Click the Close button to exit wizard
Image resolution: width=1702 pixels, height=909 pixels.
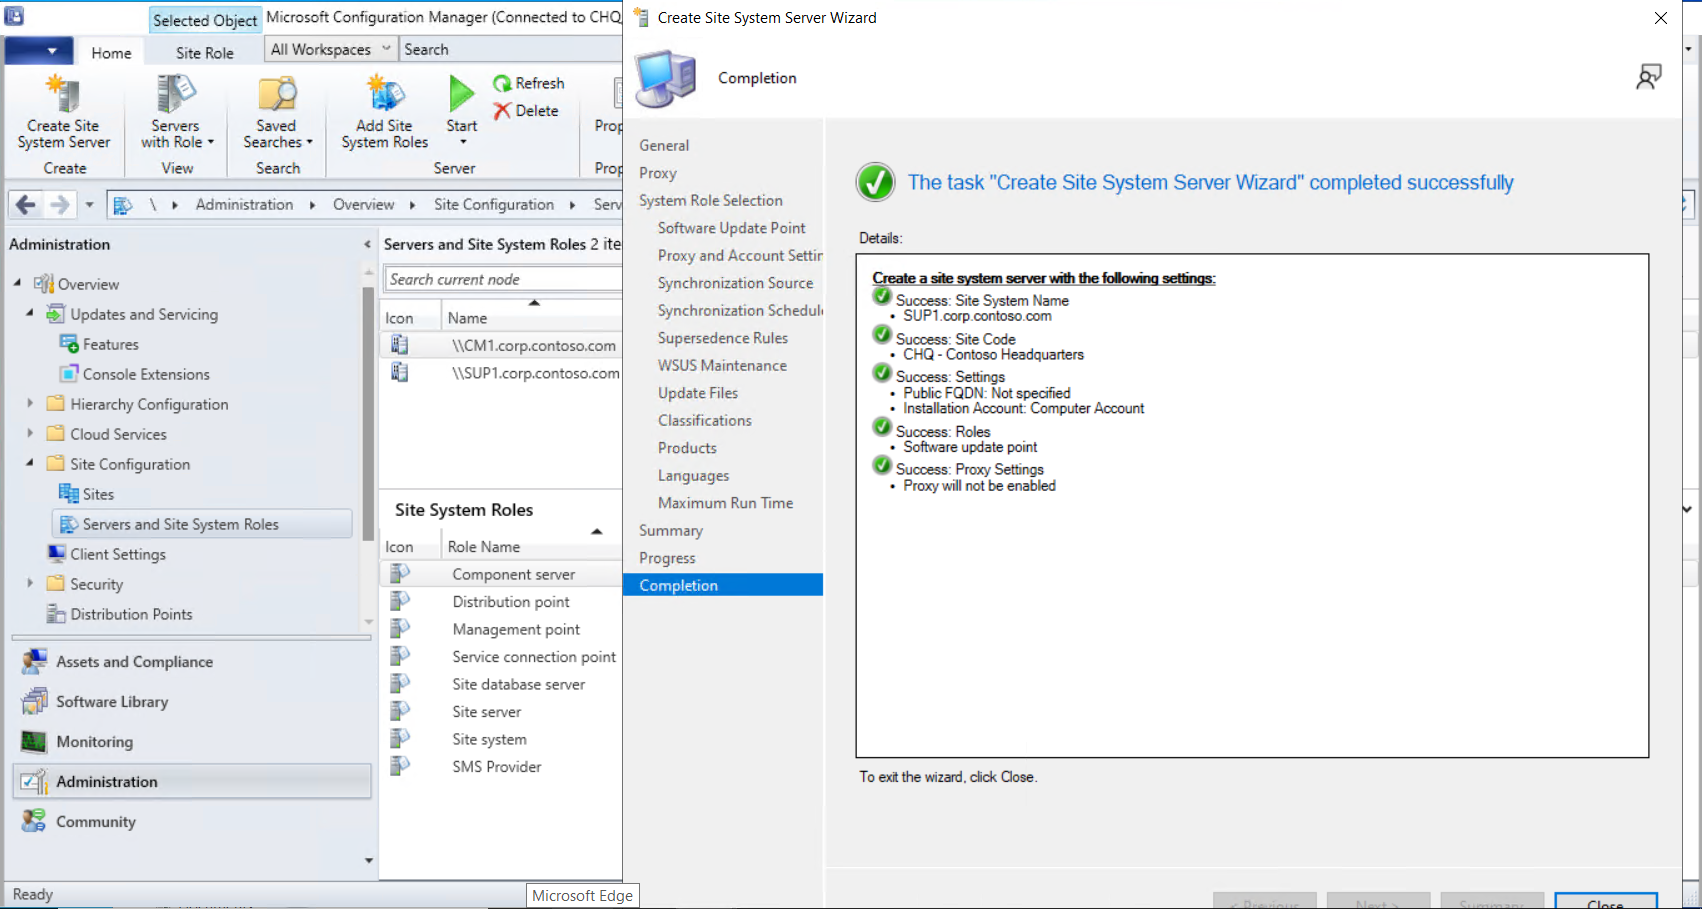coord(1606,901)
